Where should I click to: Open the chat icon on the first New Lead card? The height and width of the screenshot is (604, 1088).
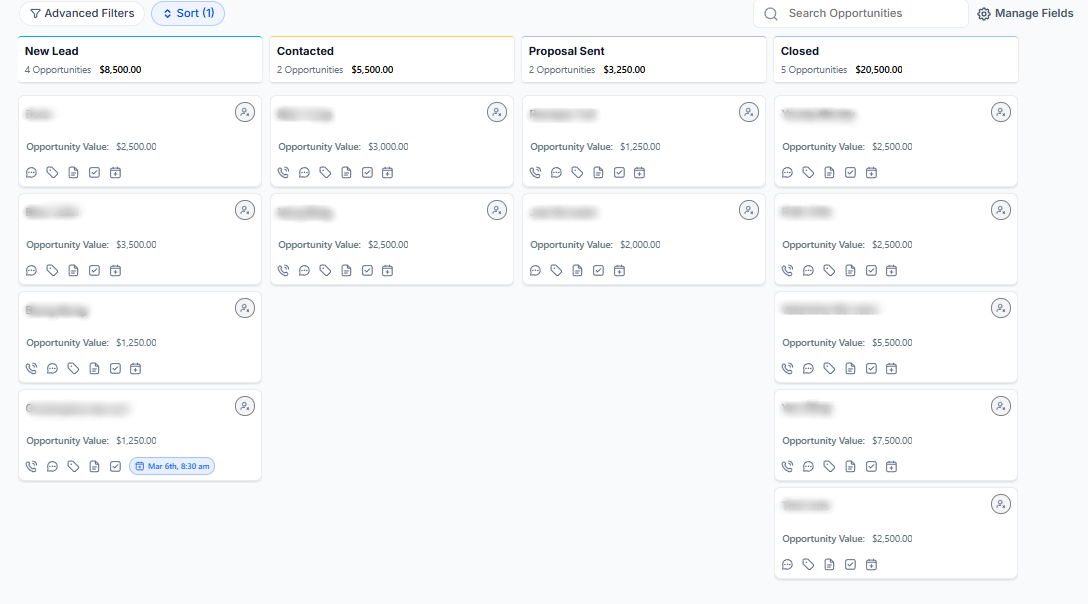[31, 172]
